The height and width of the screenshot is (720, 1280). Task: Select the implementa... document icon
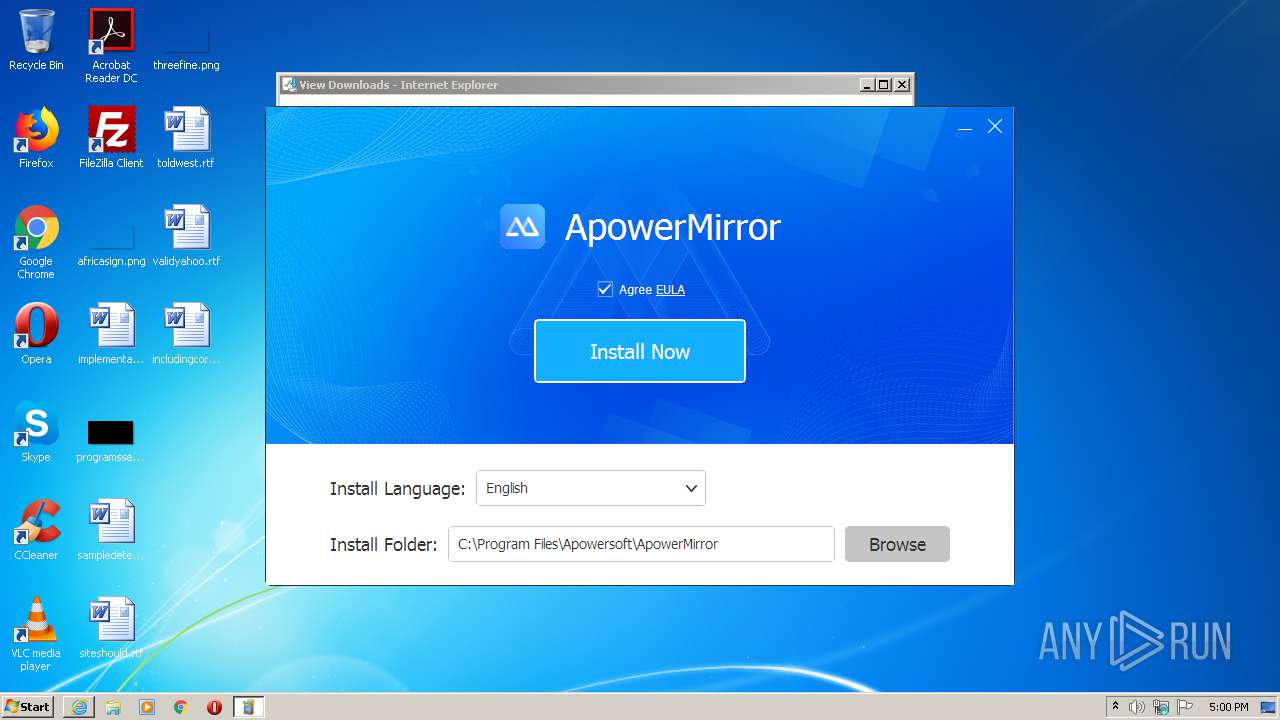111,334
